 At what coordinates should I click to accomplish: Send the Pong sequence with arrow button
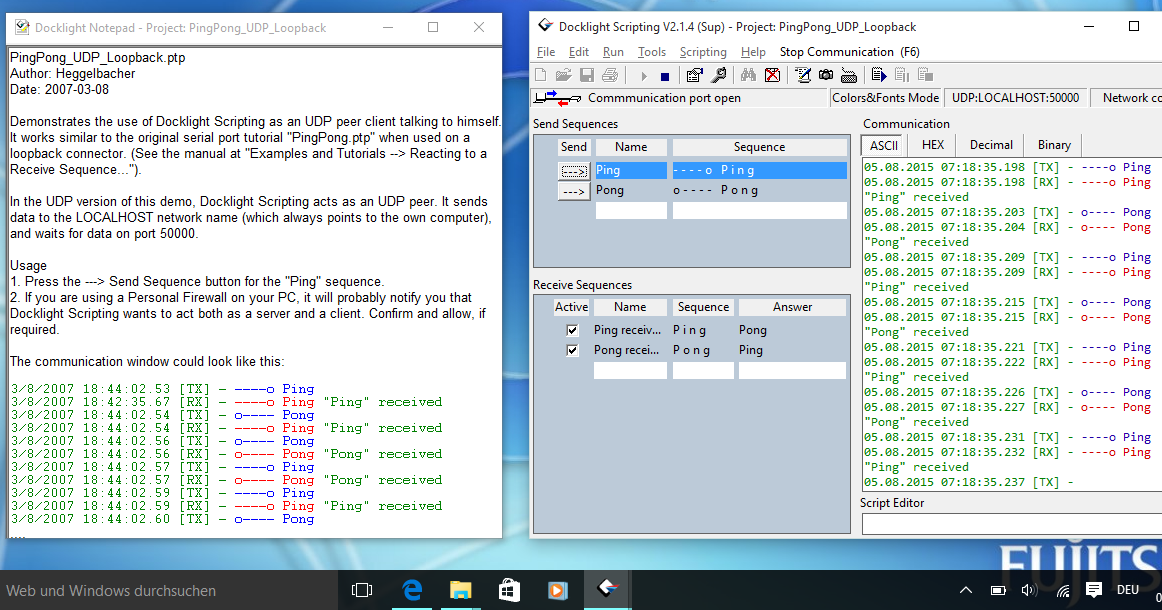coord(574,191)
